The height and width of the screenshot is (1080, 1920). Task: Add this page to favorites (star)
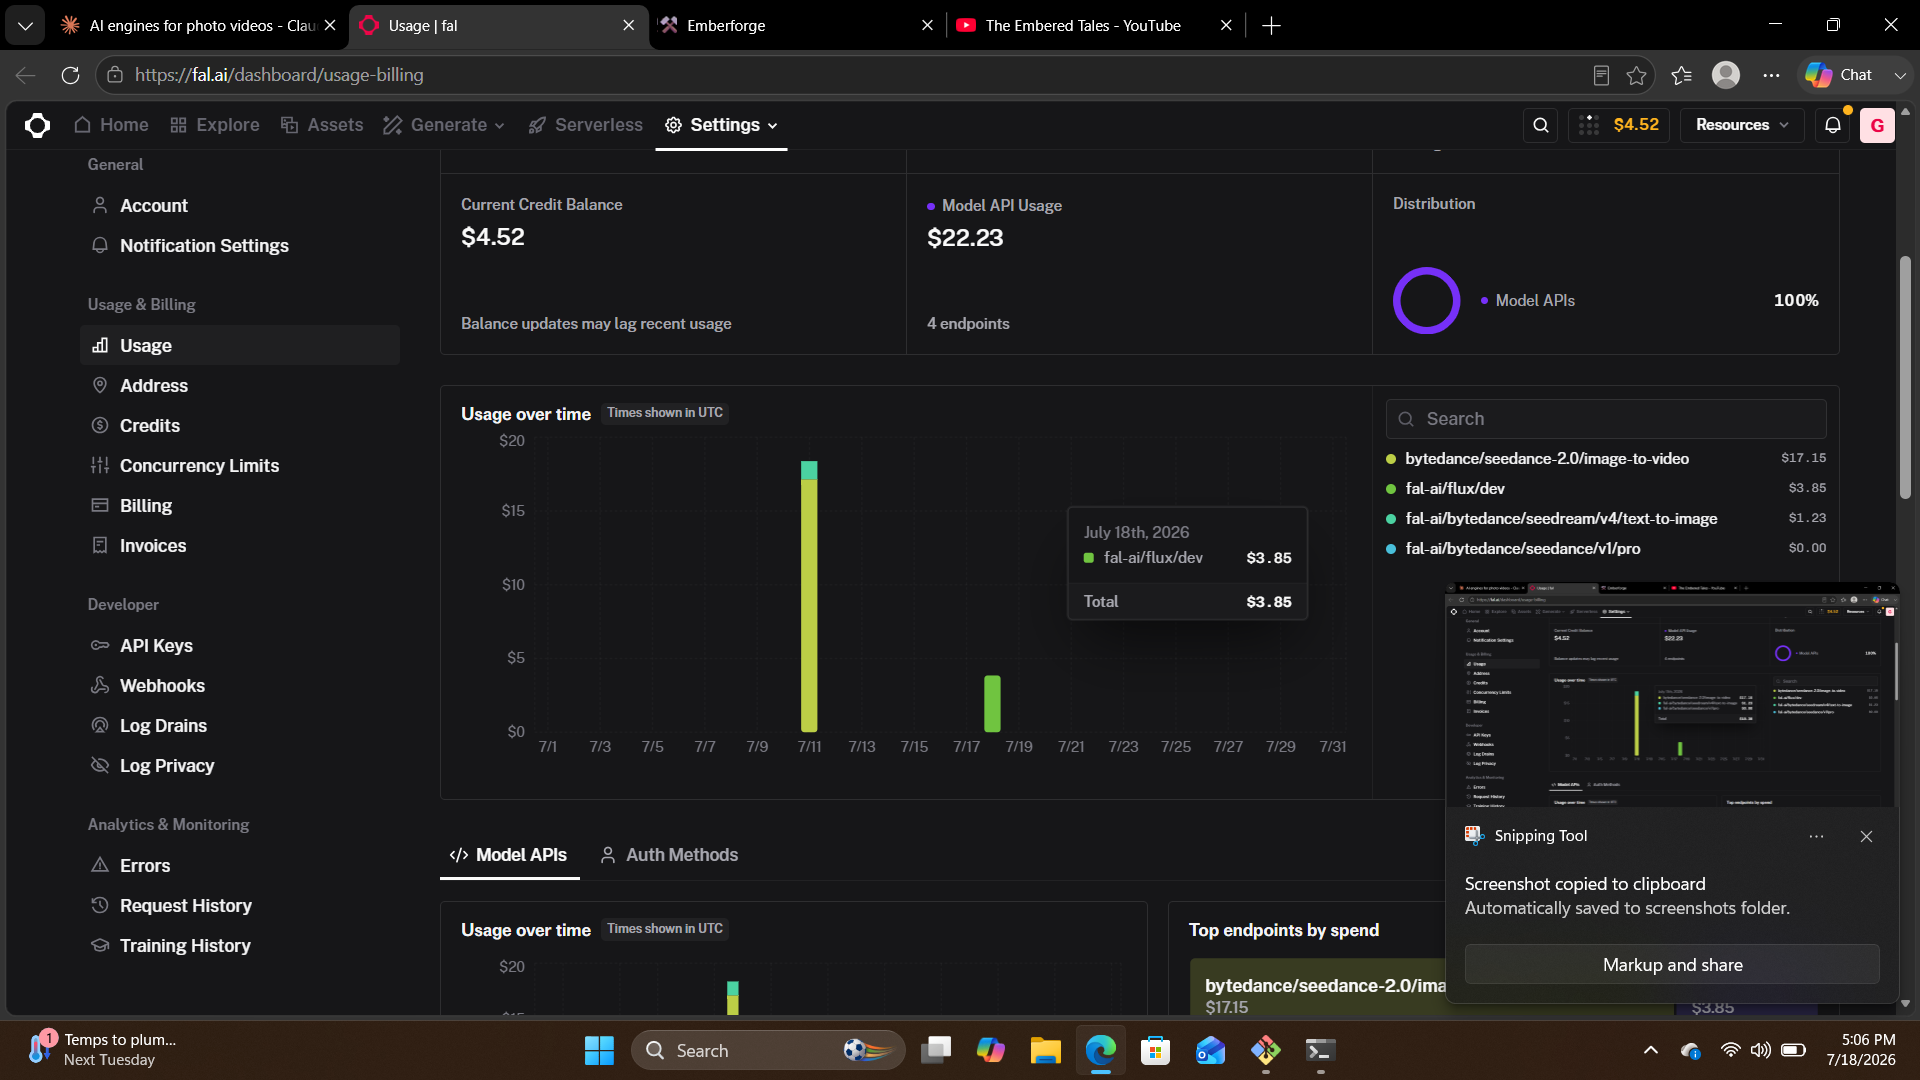[x=1636, y=75]
